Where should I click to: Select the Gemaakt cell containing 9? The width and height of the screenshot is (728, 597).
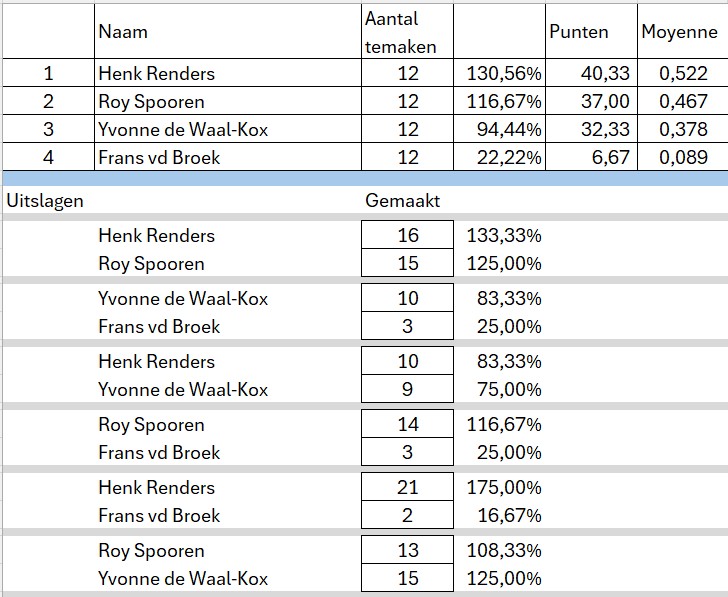click(x=407, y=389)
